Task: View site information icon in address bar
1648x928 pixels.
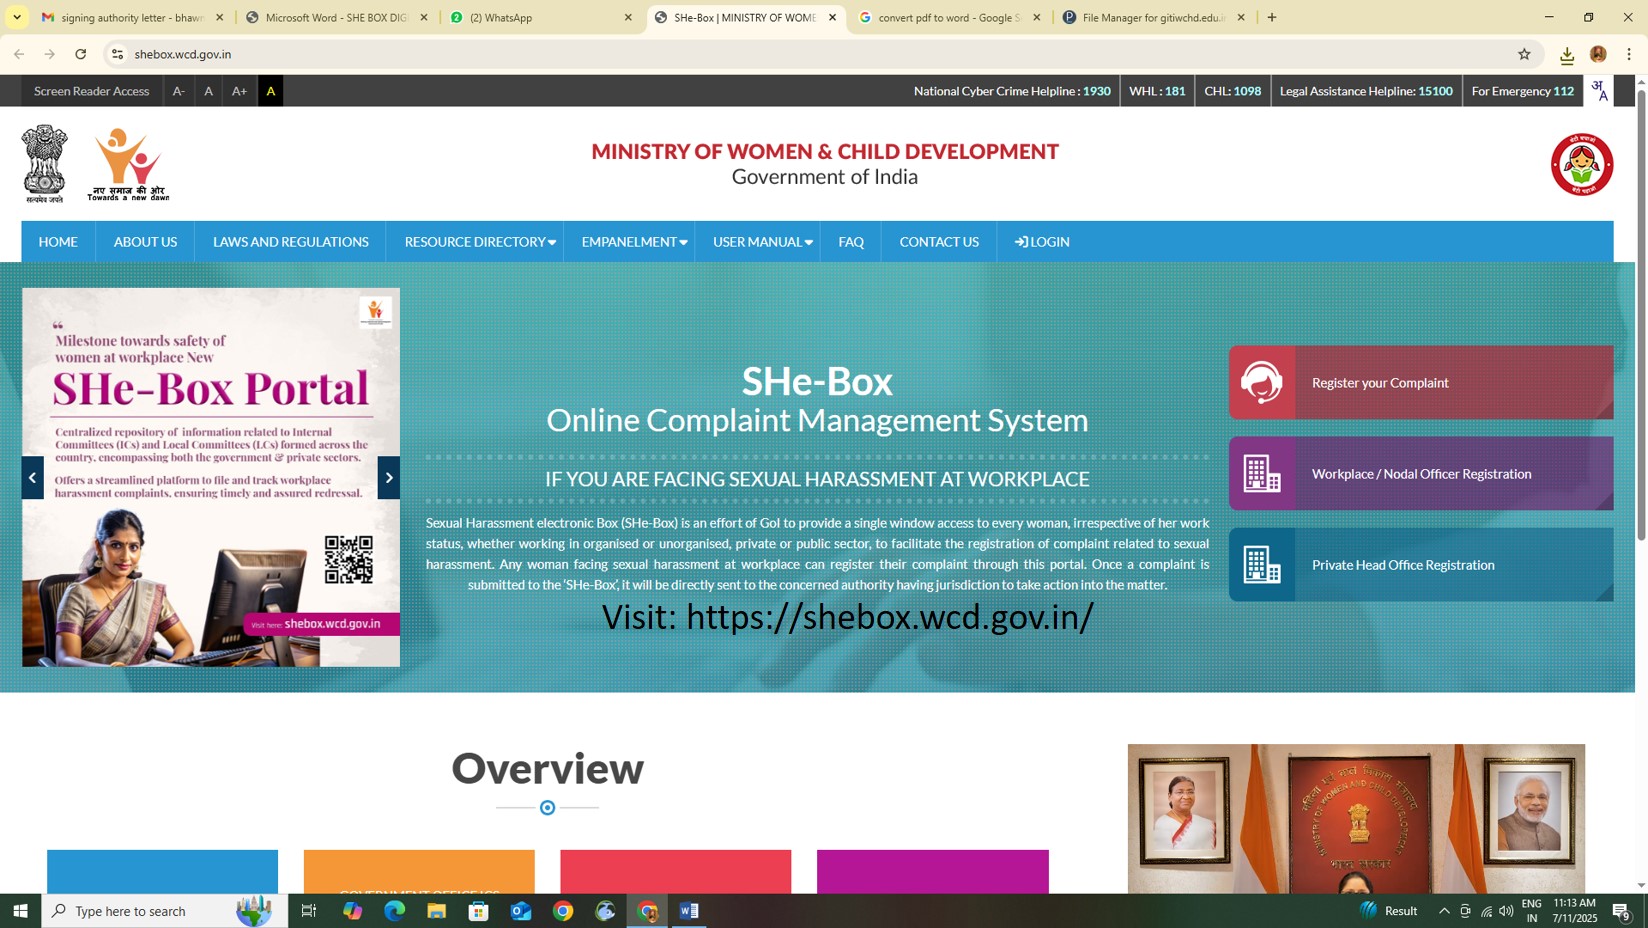Action: [117, 54]
